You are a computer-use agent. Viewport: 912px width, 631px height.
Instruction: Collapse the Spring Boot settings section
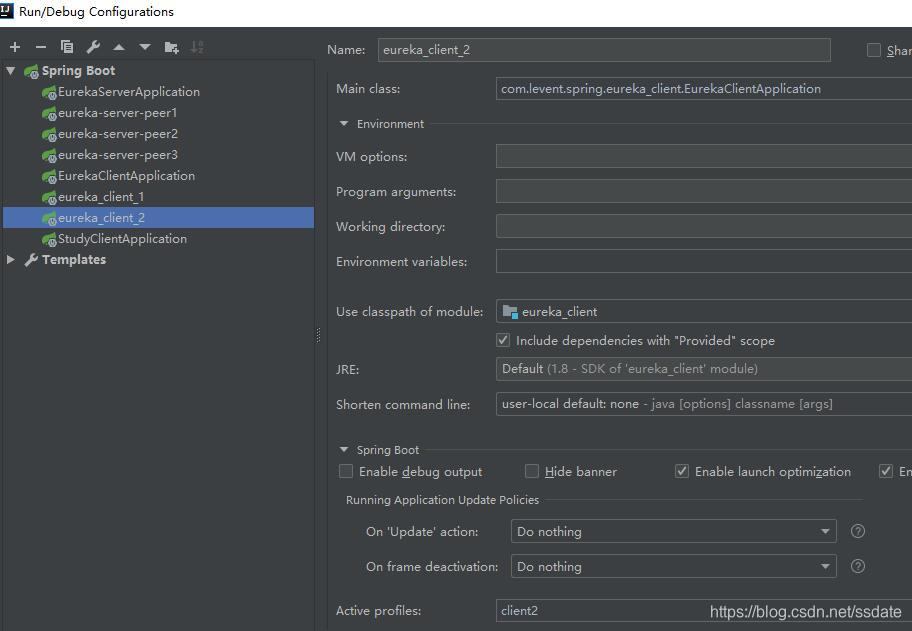coord(344,450)
